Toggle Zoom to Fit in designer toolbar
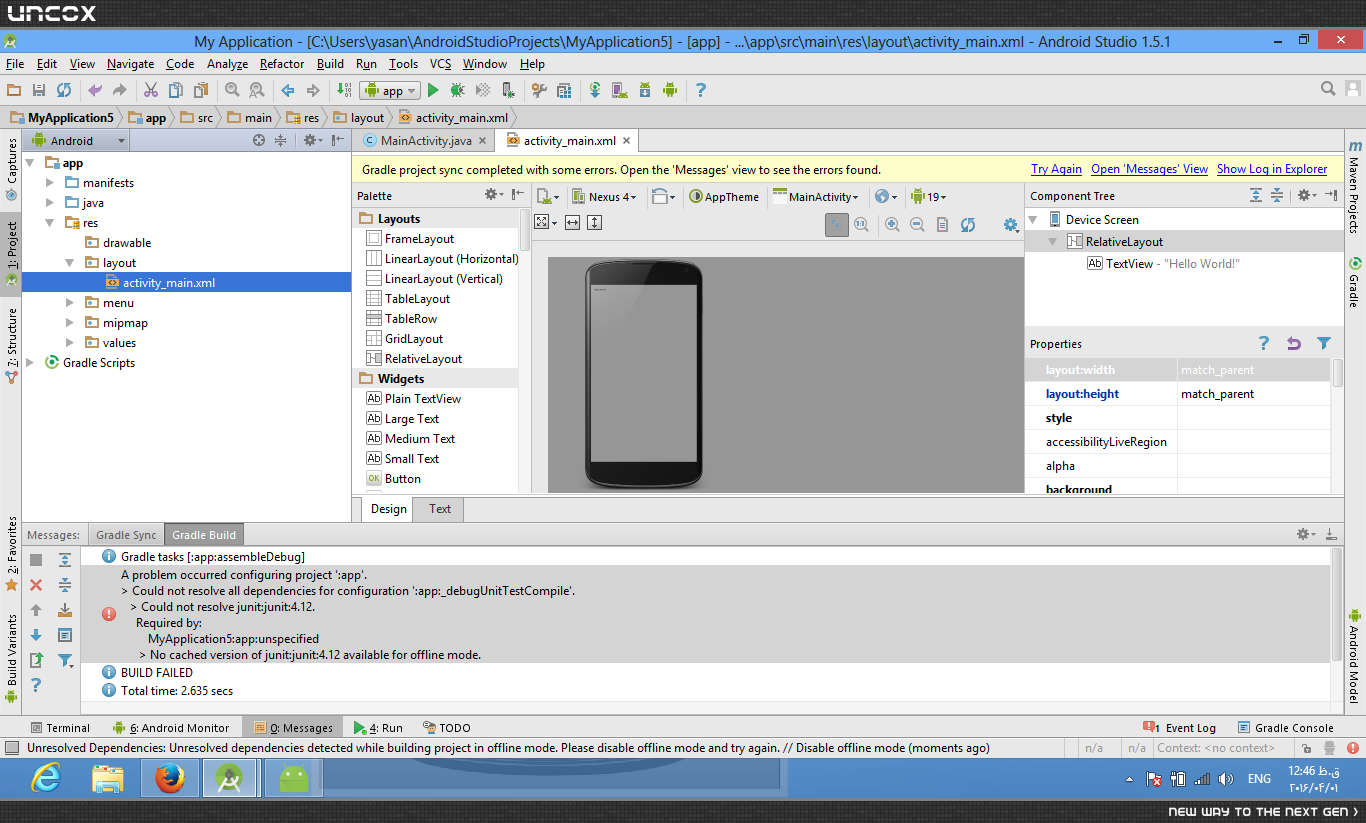1366x823 pixels. (x=837, y=225)
